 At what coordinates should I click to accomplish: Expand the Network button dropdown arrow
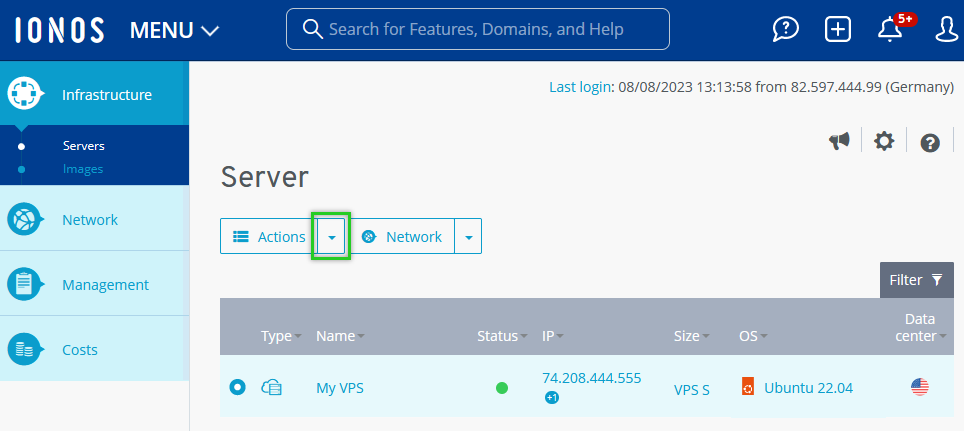(x=468, y=237)
